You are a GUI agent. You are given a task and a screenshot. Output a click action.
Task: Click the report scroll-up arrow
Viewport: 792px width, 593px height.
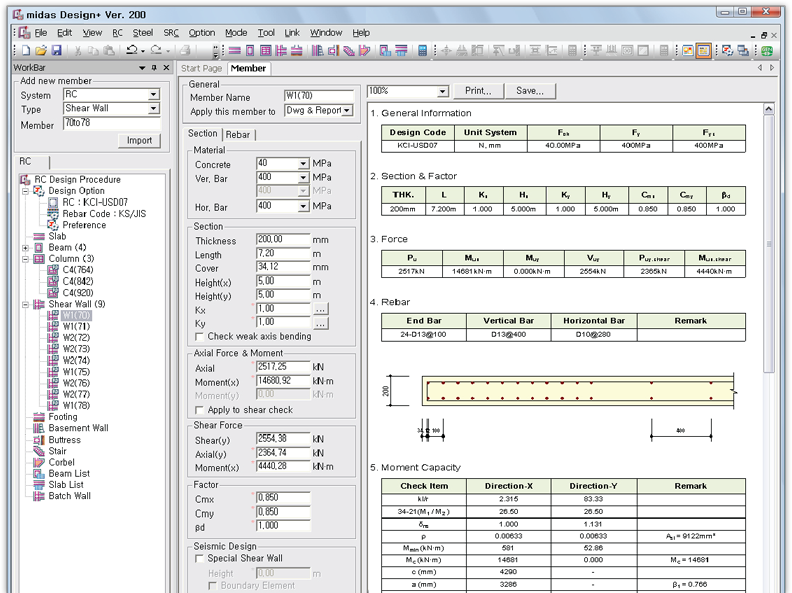tap(769, 109)
